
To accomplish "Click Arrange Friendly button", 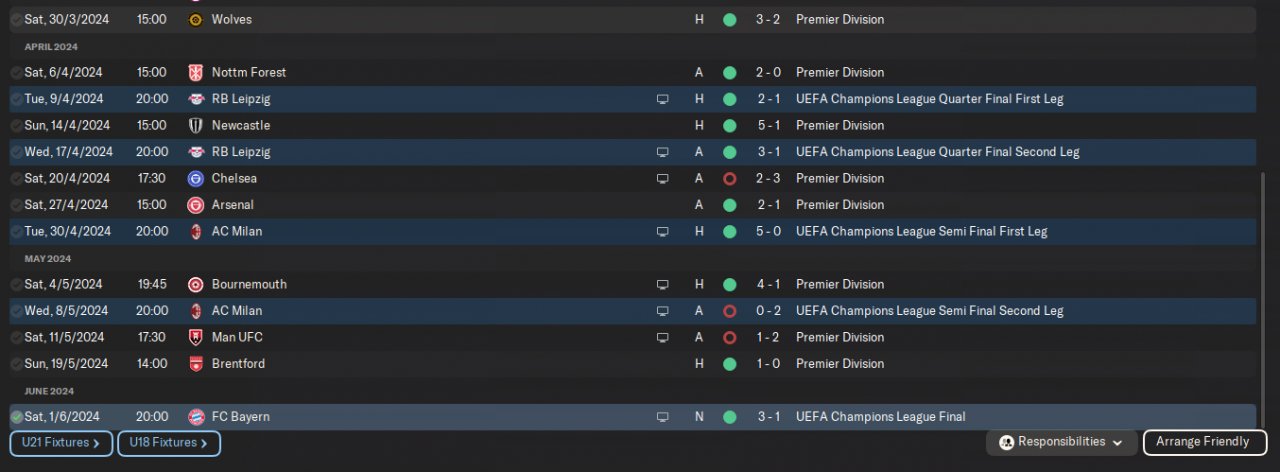I will click(x=1202, y=442).
